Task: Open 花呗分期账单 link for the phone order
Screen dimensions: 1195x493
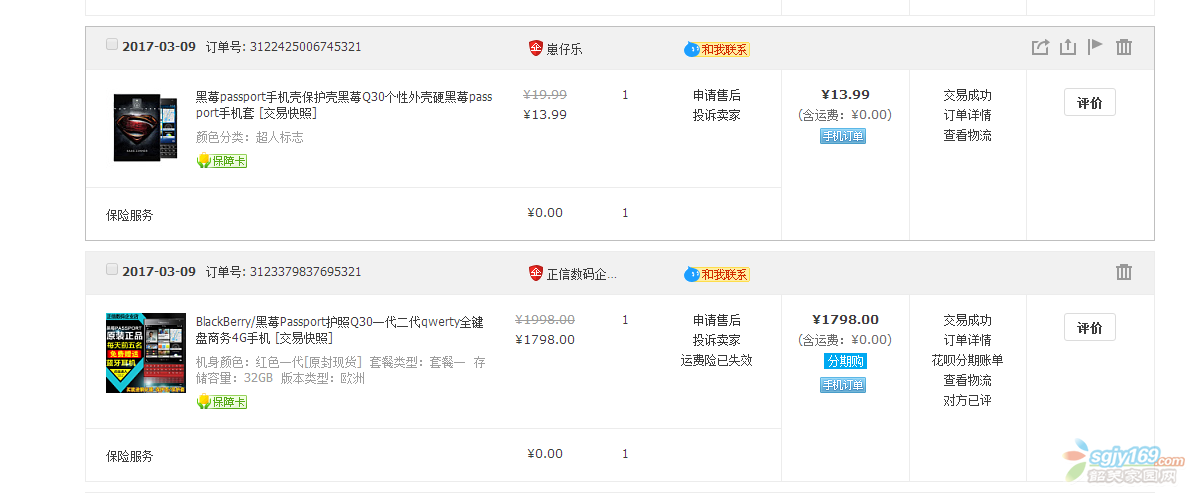Action: (x=967, y=360)
